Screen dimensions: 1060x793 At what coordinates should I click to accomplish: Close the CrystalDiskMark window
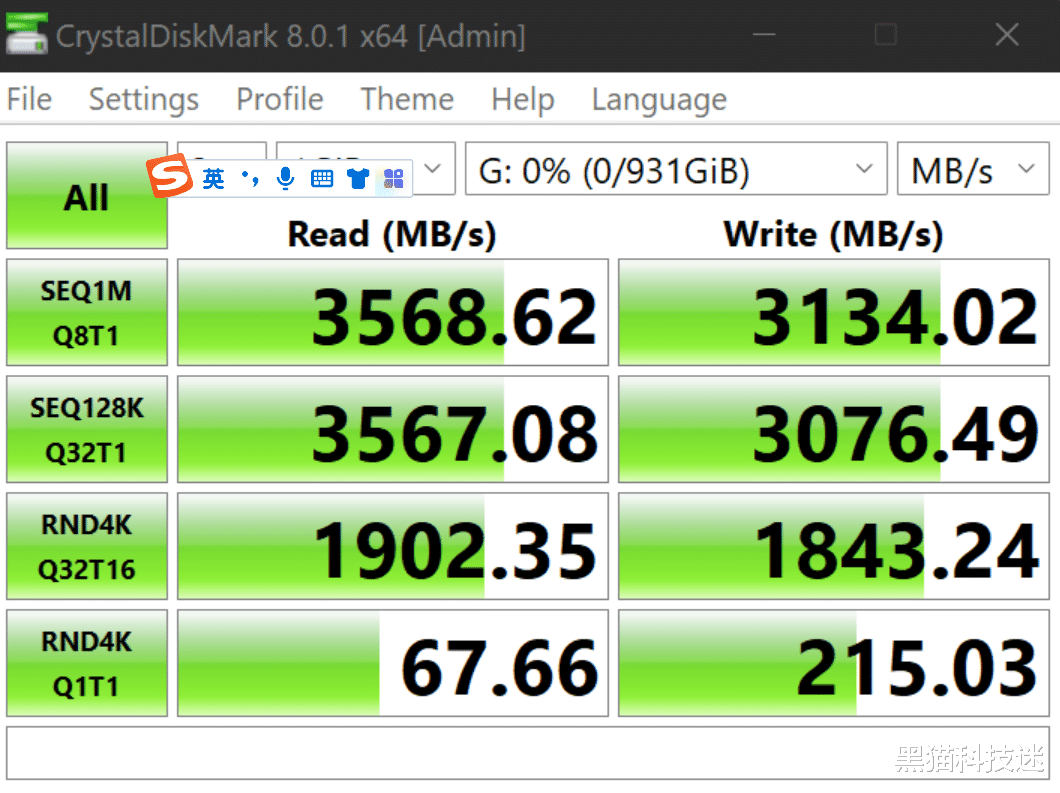pyautogui.click(x=1007, y=34)
